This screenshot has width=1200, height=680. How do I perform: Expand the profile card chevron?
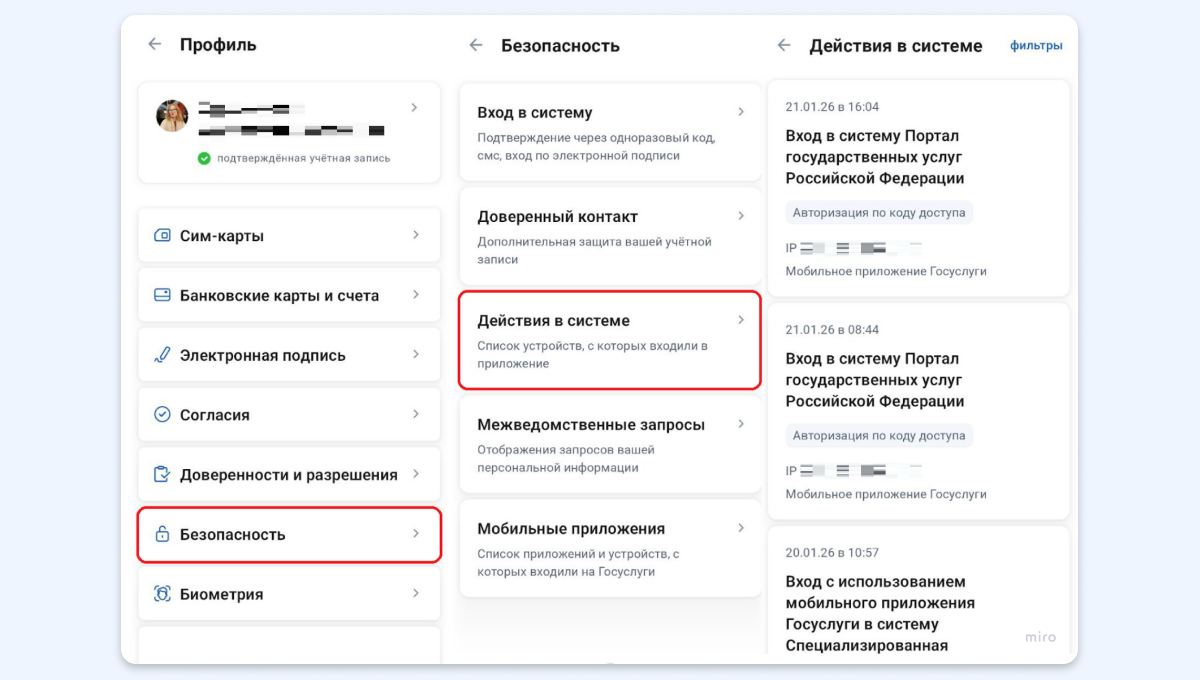point(415,107)
